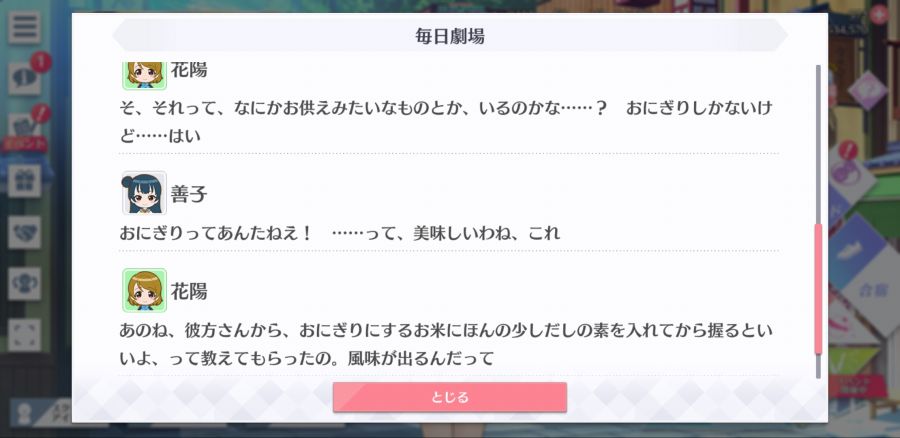Tap the plus icon at top right
This screenshot has height=438, width=900.
[878, 14]
